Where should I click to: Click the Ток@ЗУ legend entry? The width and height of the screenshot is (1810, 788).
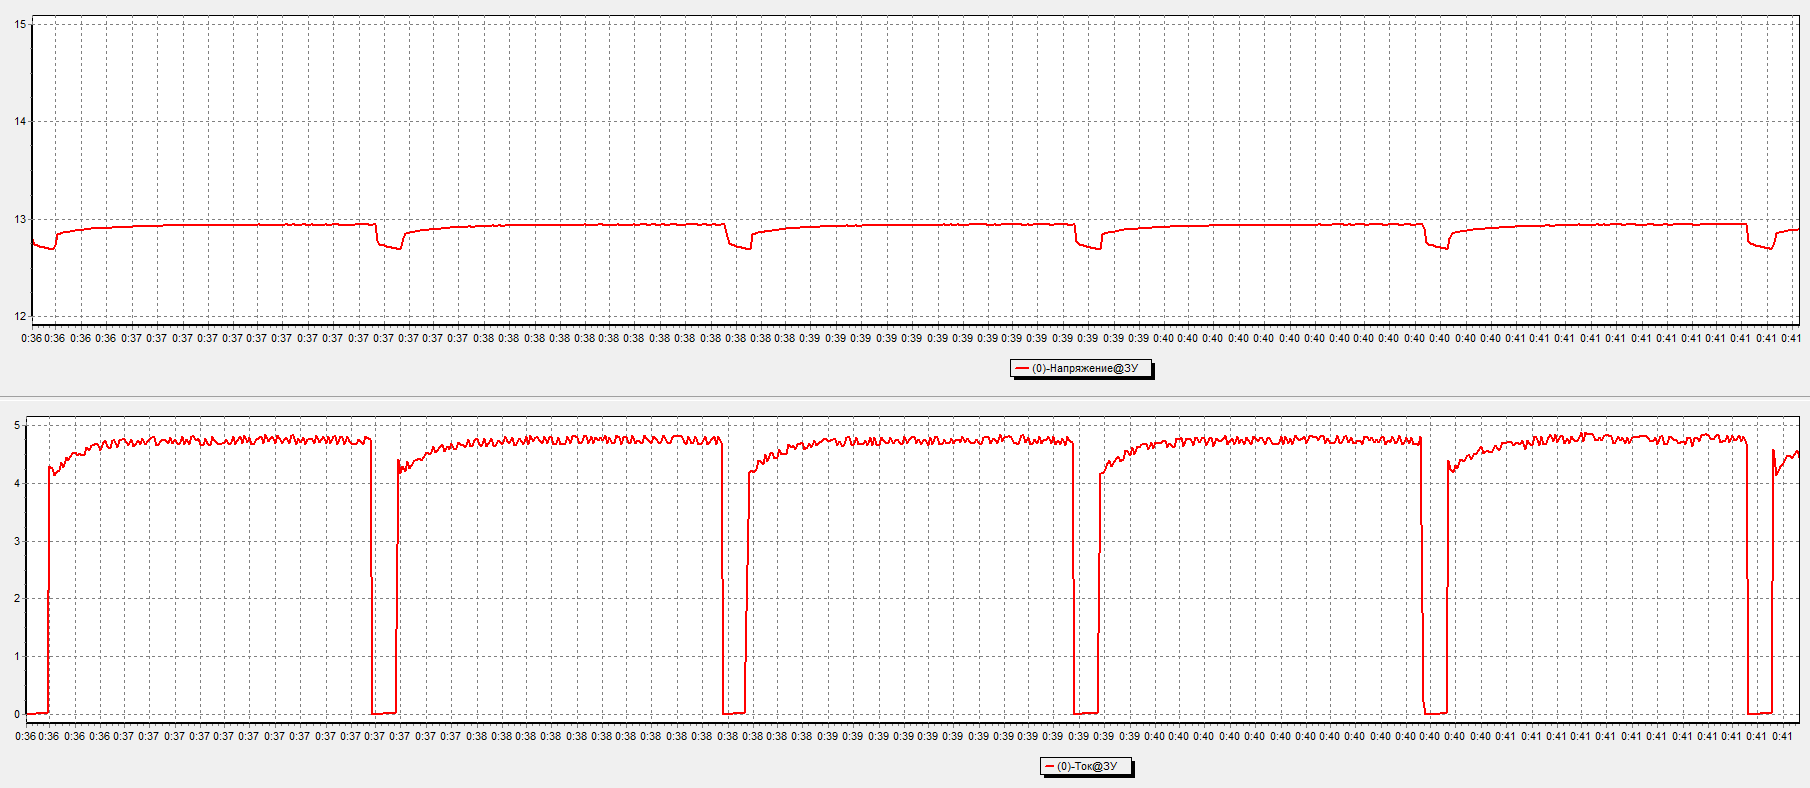point(1086,767)
